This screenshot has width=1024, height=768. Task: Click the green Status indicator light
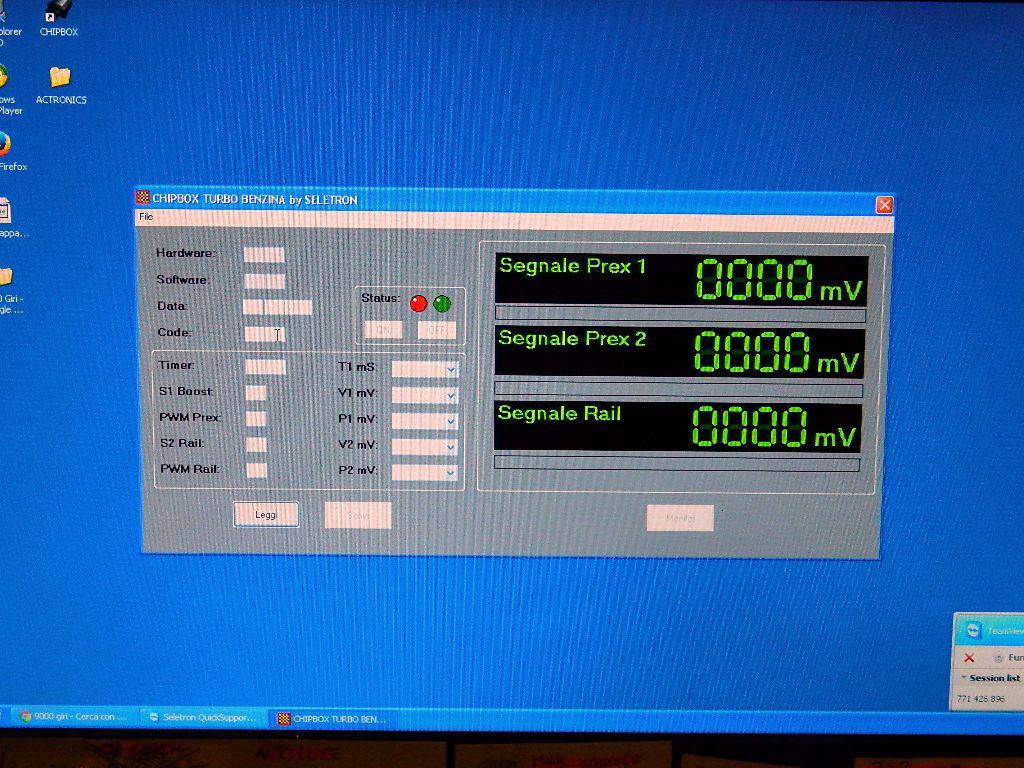442,303
